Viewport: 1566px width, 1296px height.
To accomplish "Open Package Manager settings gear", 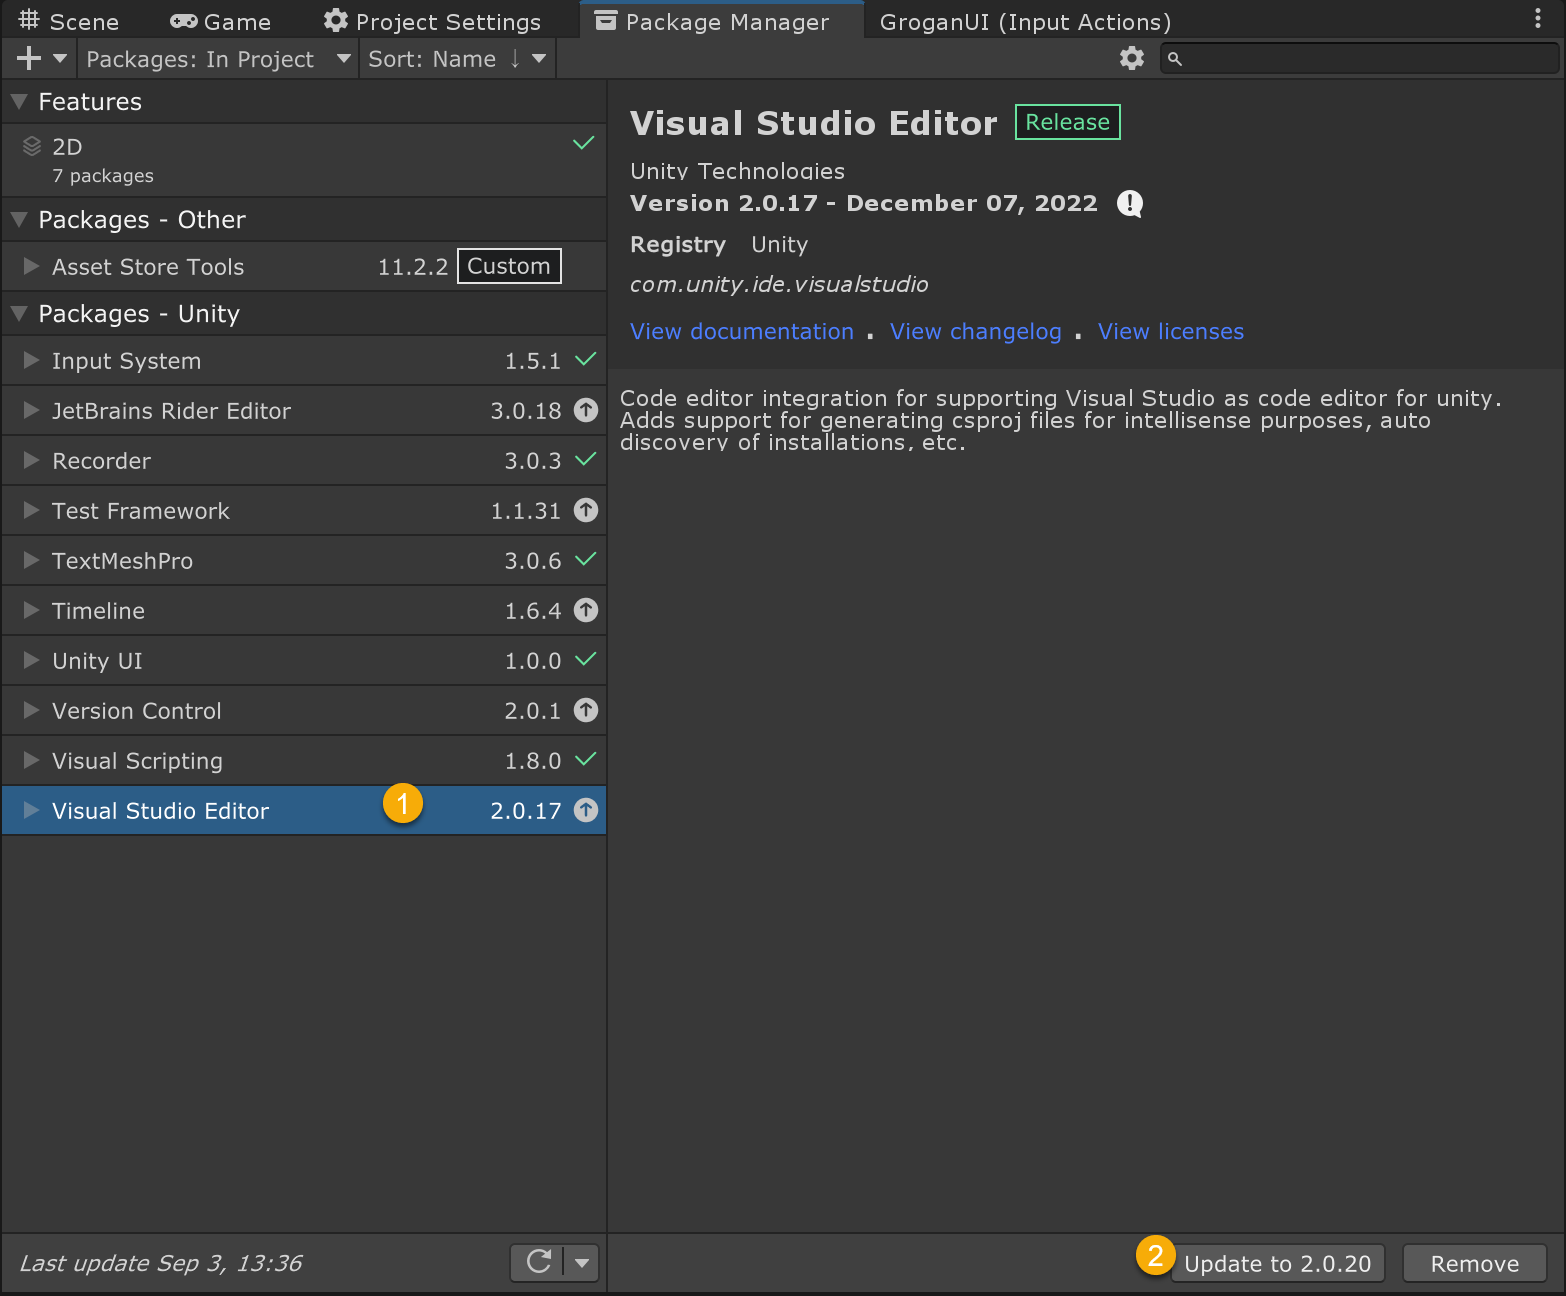I will (1131, 58).
